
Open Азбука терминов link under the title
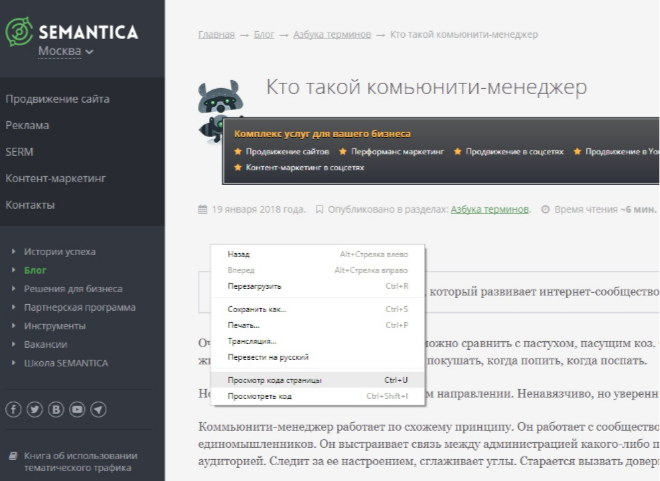pyautogui.click(x=490, y=210)
